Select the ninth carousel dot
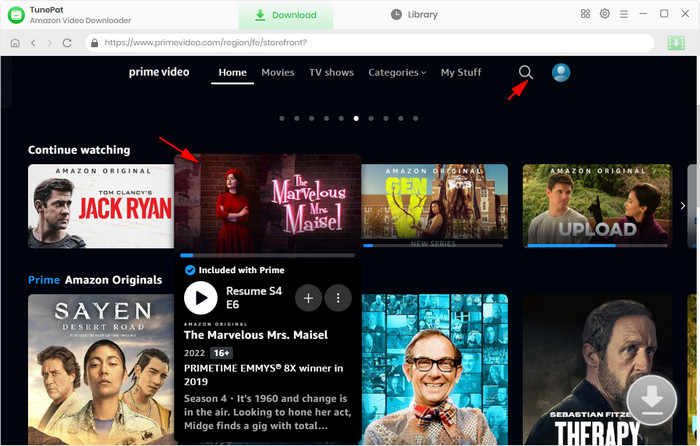The height and width of the screenshot is (446, 700). [400, 119]
